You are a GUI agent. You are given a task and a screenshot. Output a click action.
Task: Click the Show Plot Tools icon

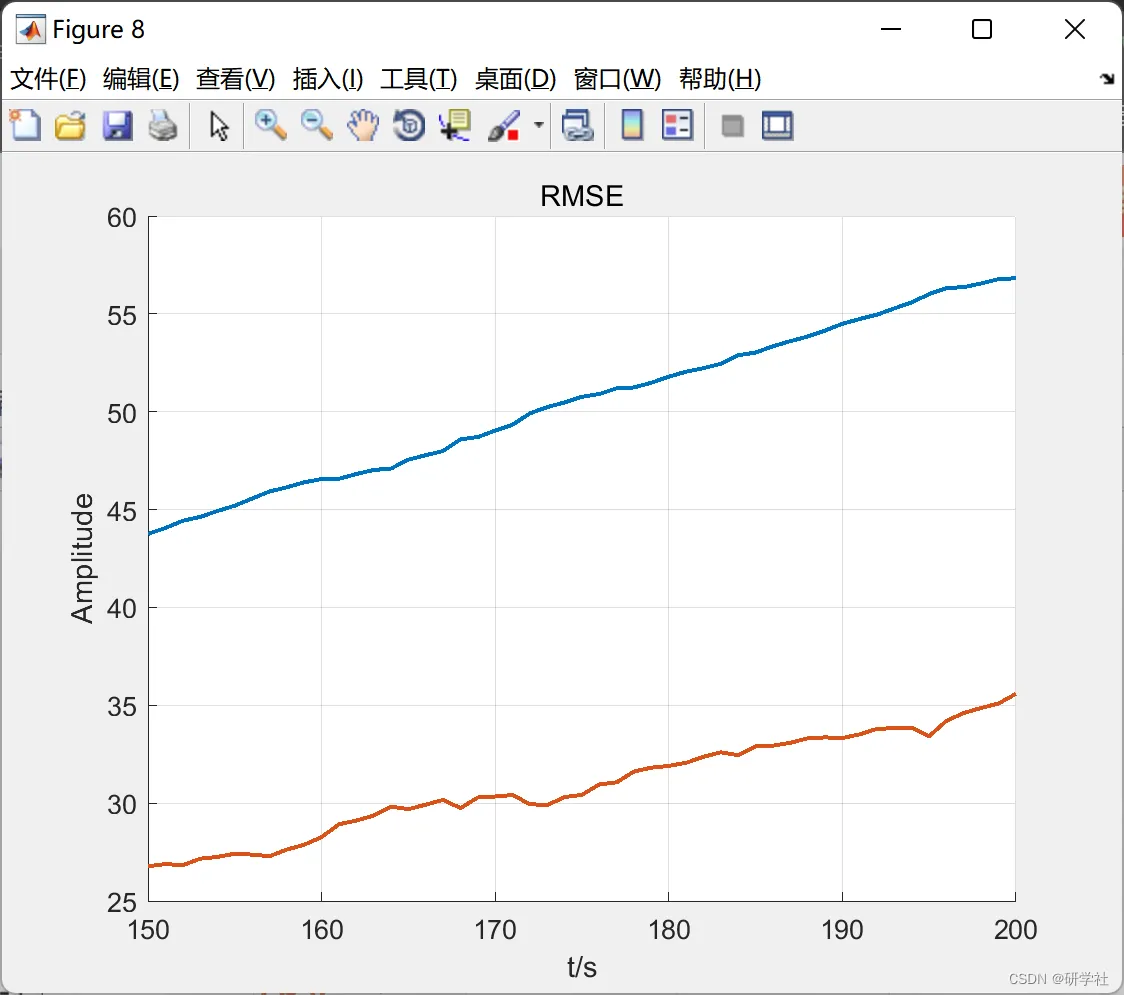[778, 125]
